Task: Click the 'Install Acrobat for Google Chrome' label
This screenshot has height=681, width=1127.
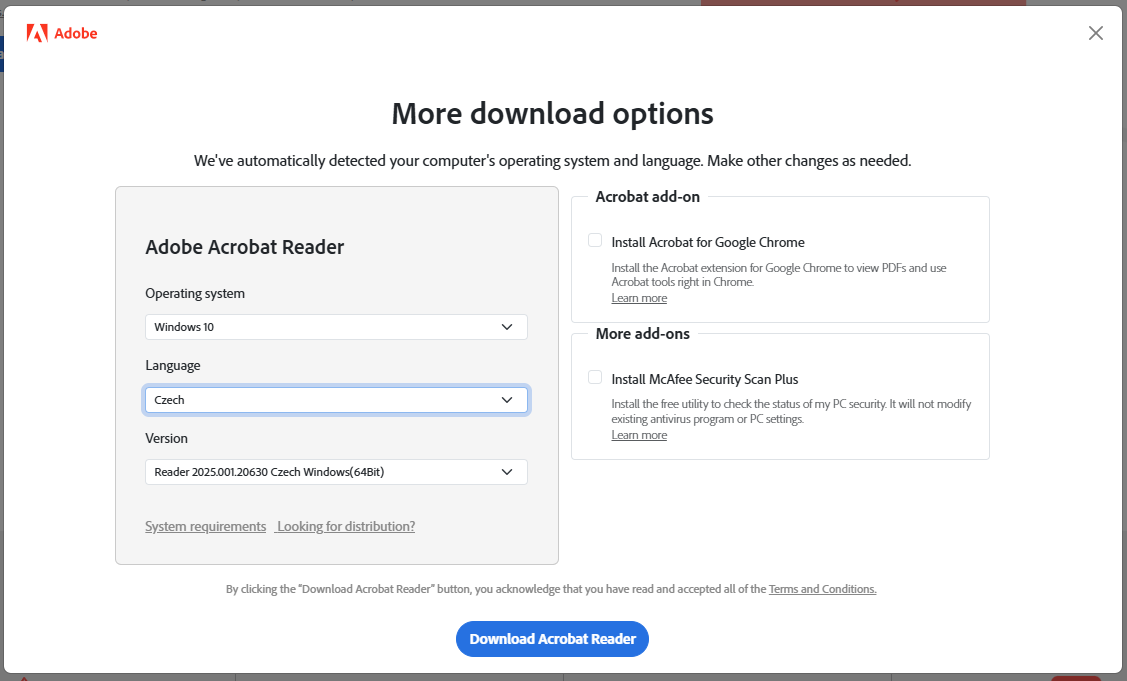Action: tap(708, 242)
